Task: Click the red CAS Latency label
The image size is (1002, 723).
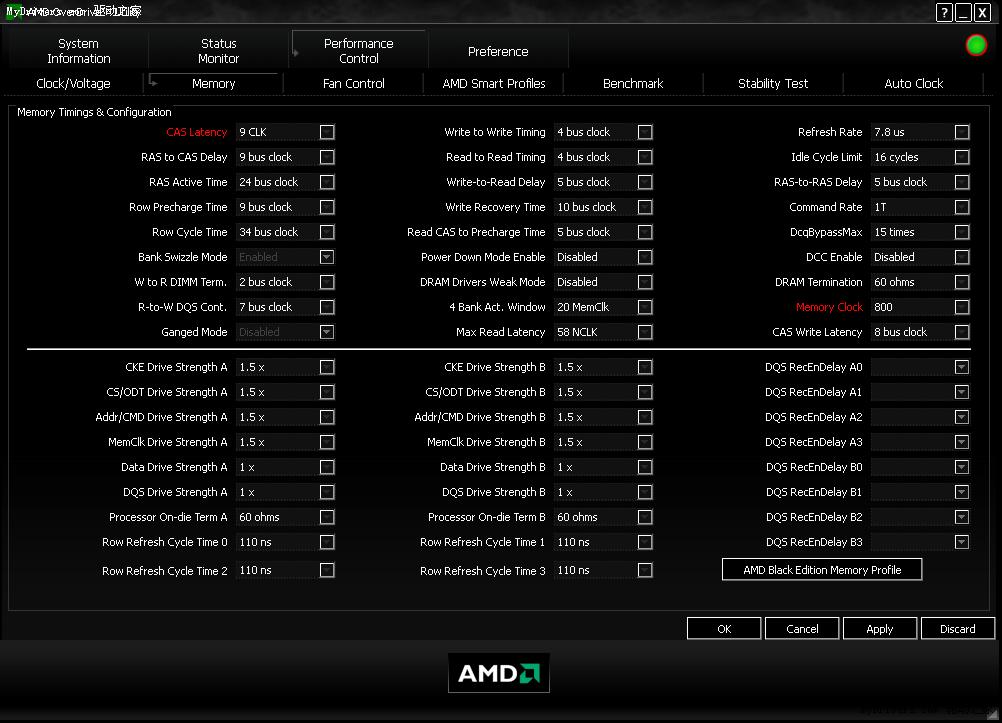Action: pyautogui.click(x=196, y=132)
